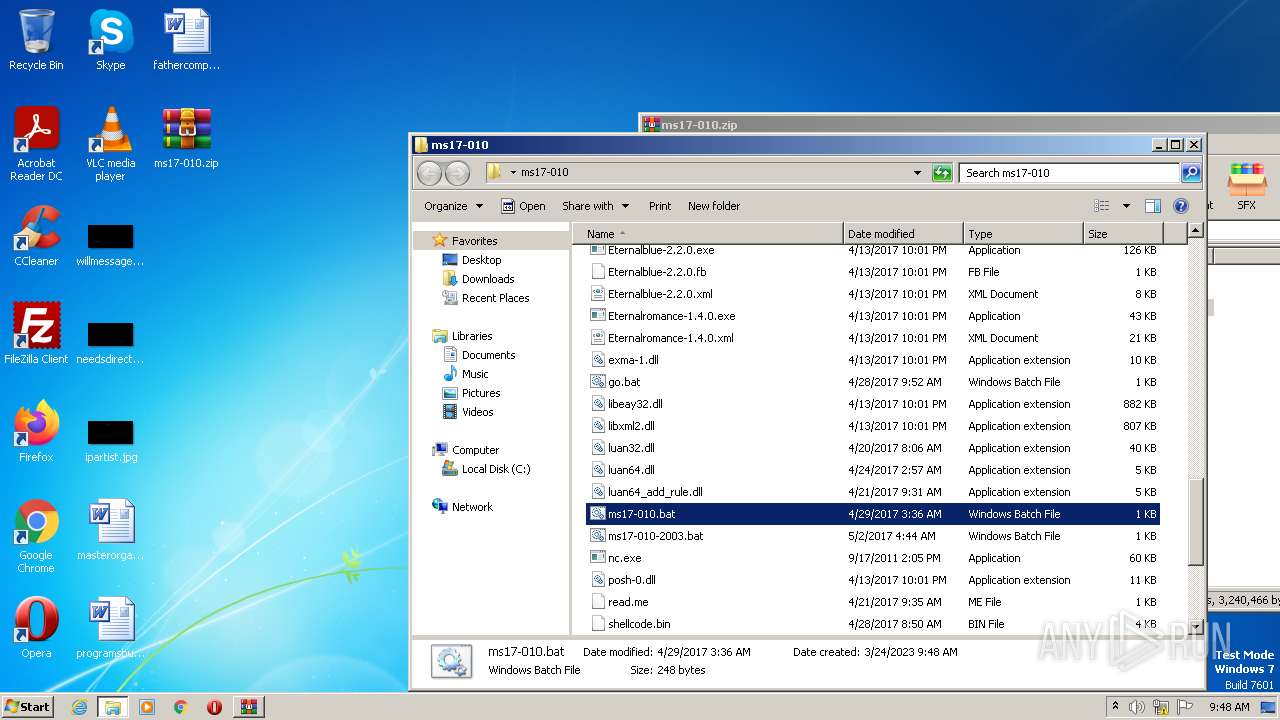Screen dimensions: 1280x720
Task: Select the needsdirect desktop file
Action: click(110, 342)
